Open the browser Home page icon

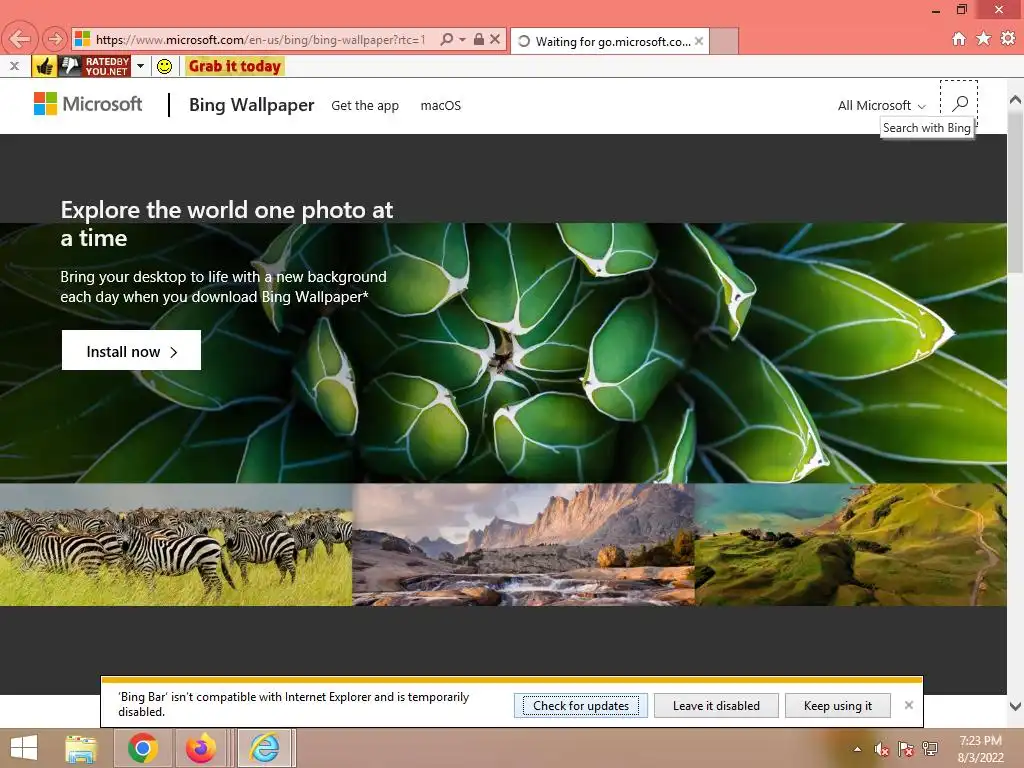[x=958, y=39]
